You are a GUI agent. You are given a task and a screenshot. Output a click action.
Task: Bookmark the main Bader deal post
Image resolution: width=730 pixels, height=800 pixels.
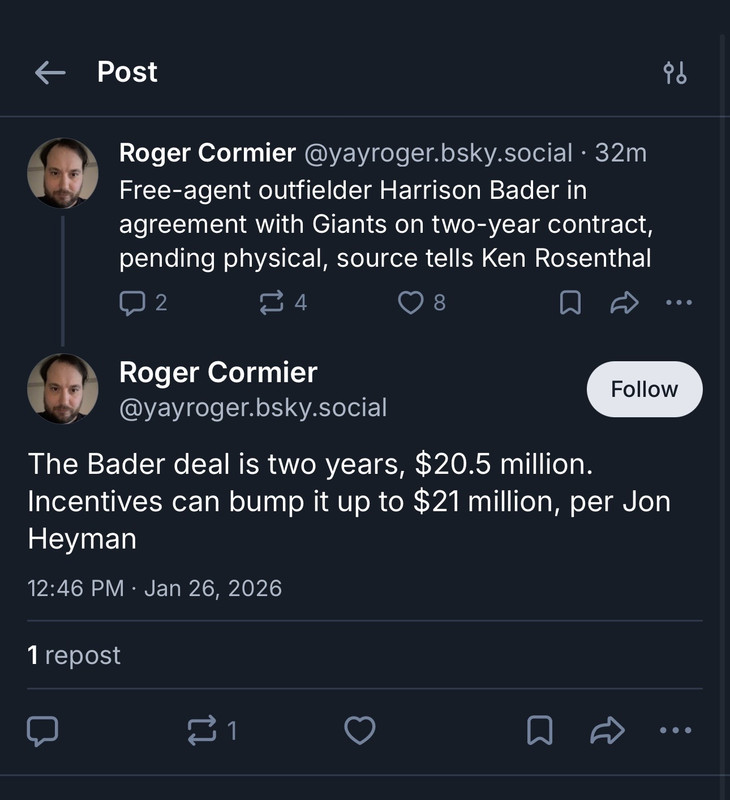tap(540, 732)
